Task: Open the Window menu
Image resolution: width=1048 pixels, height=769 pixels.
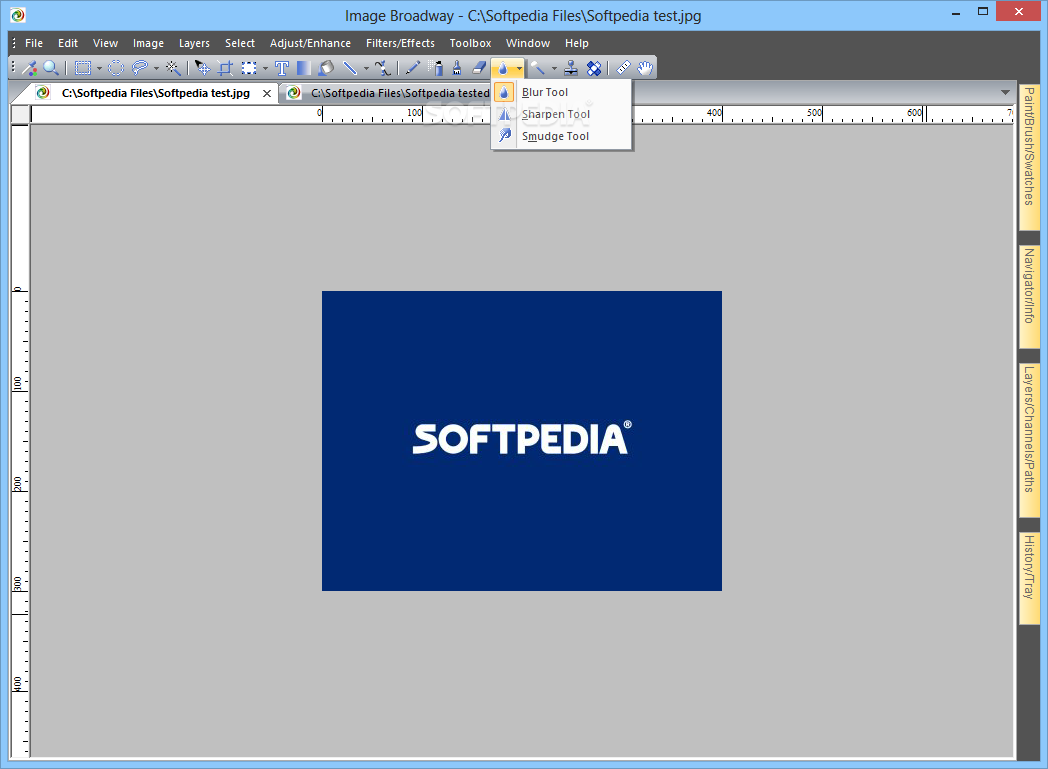Action: [x=528, y=43]
